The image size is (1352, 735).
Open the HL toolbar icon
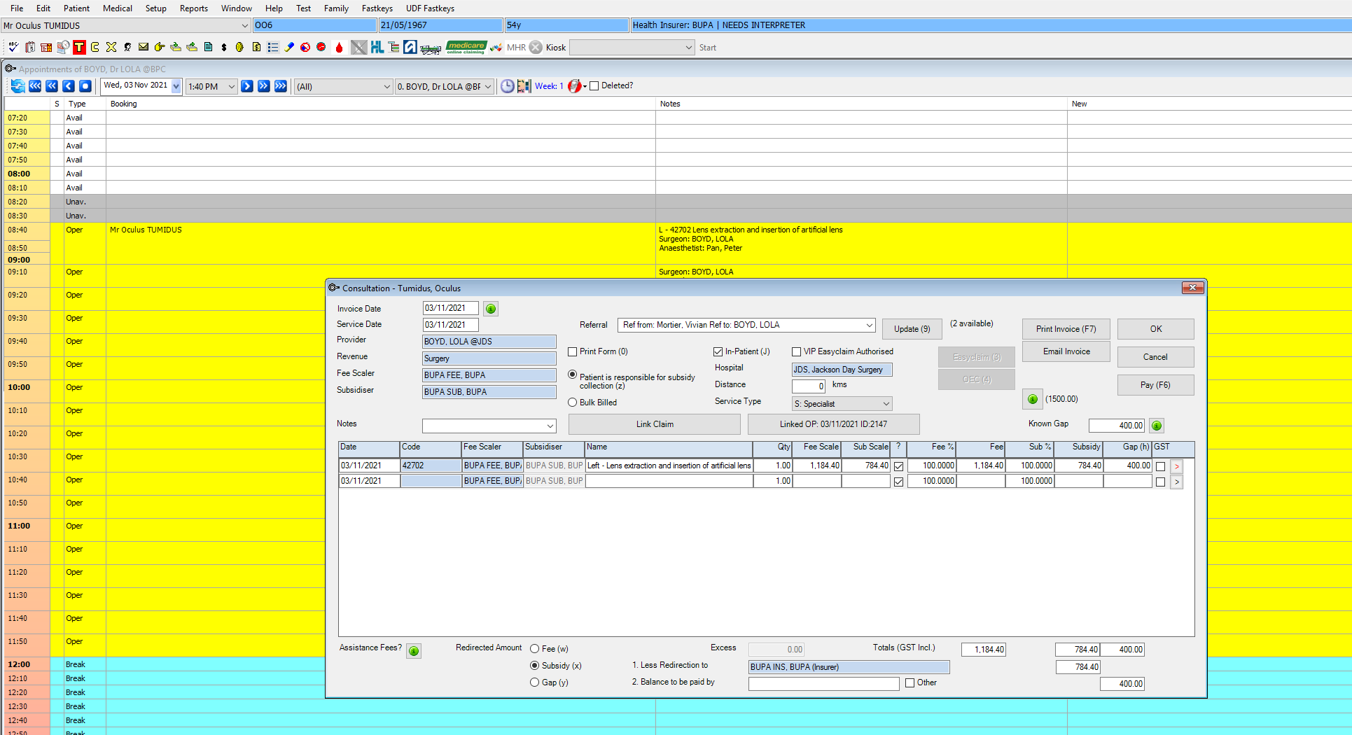tap(377, 47)
